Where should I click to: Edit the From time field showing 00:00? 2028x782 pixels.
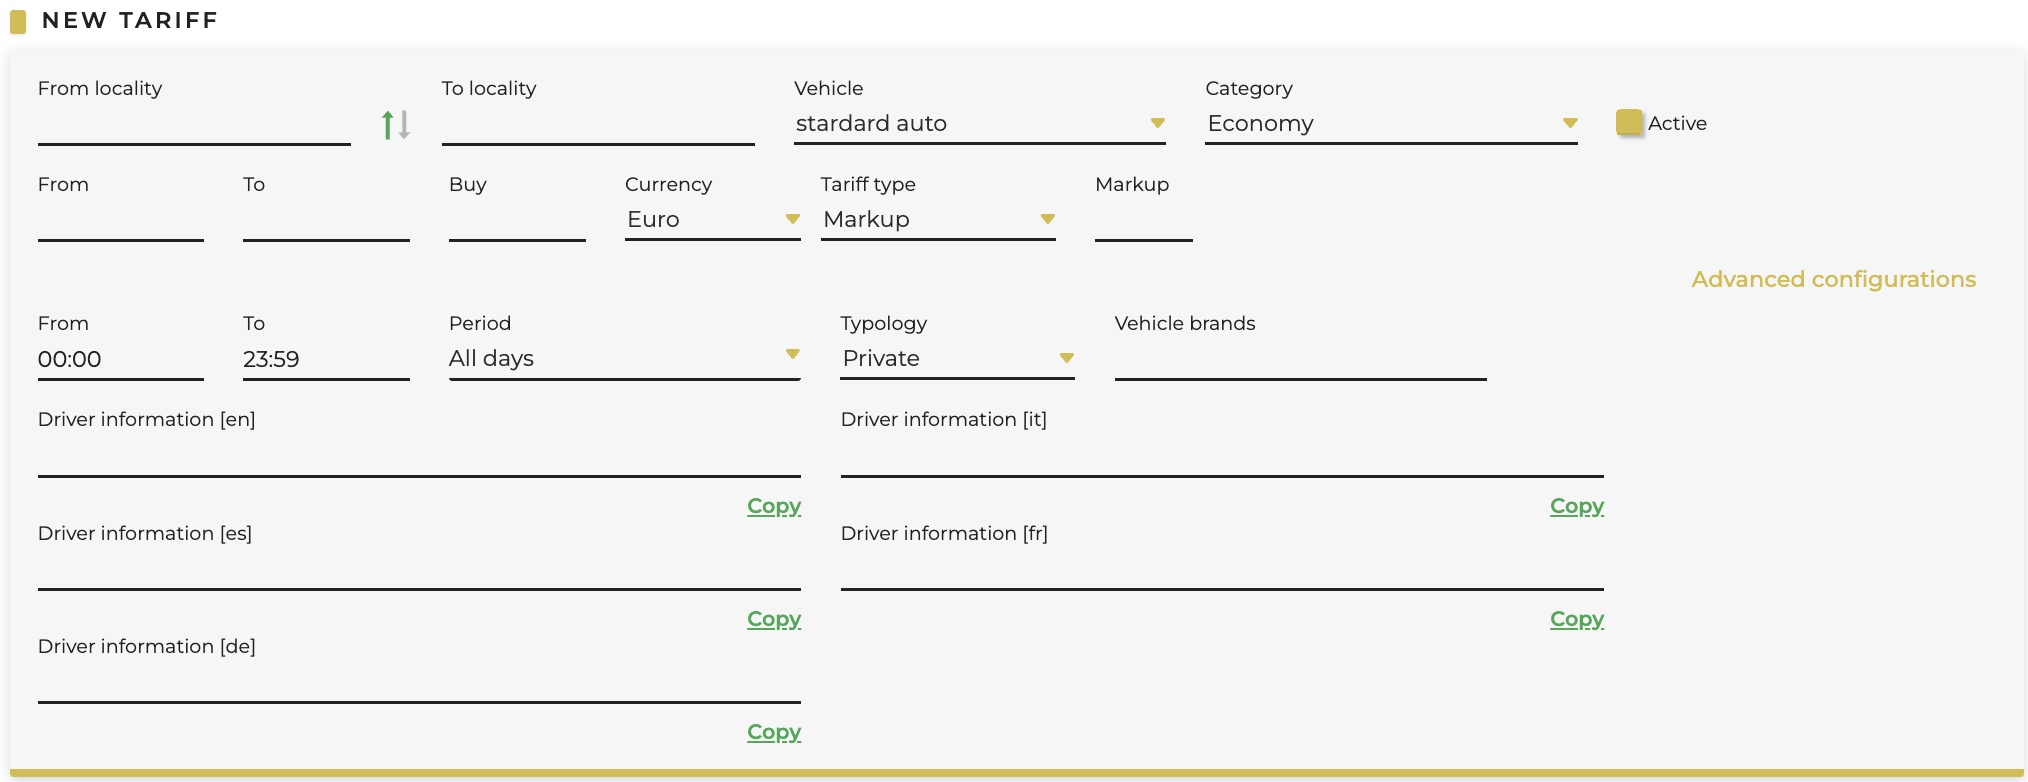click(120, 360)
